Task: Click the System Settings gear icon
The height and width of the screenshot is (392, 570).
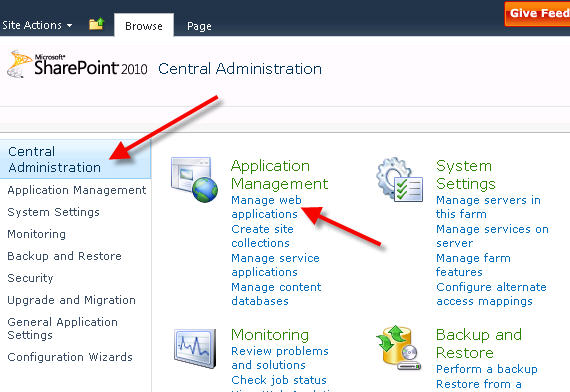Action: pyautogui.click(x=400, y=179)
